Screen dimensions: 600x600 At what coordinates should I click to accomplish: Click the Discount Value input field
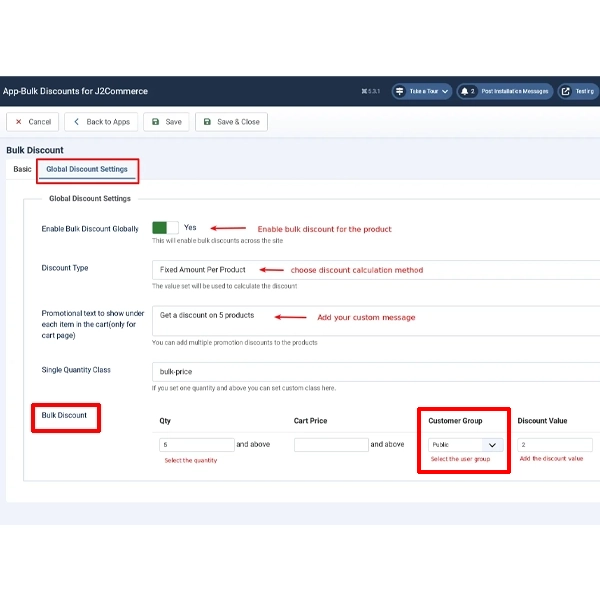pyautogui.click(x=555, y=445)
